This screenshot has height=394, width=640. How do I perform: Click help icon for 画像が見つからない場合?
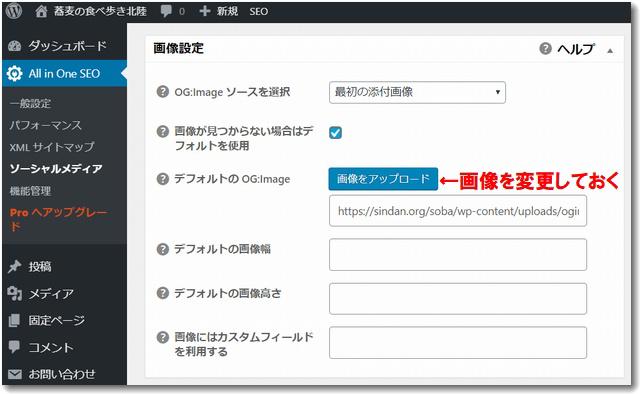(163, 131)
